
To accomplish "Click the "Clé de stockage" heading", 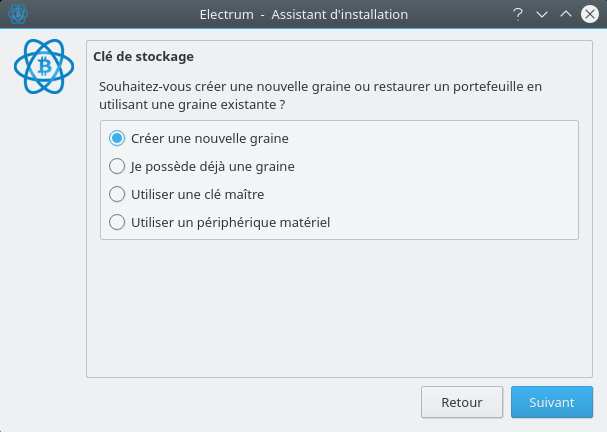I will click(x=143, y=57).
